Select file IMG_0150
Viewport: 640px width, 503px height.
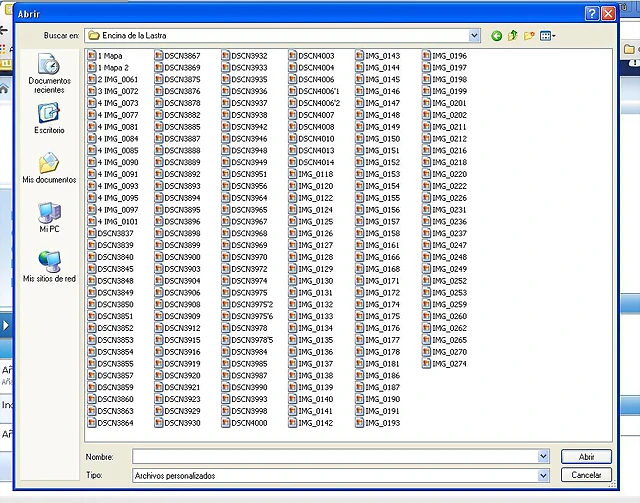378,138
